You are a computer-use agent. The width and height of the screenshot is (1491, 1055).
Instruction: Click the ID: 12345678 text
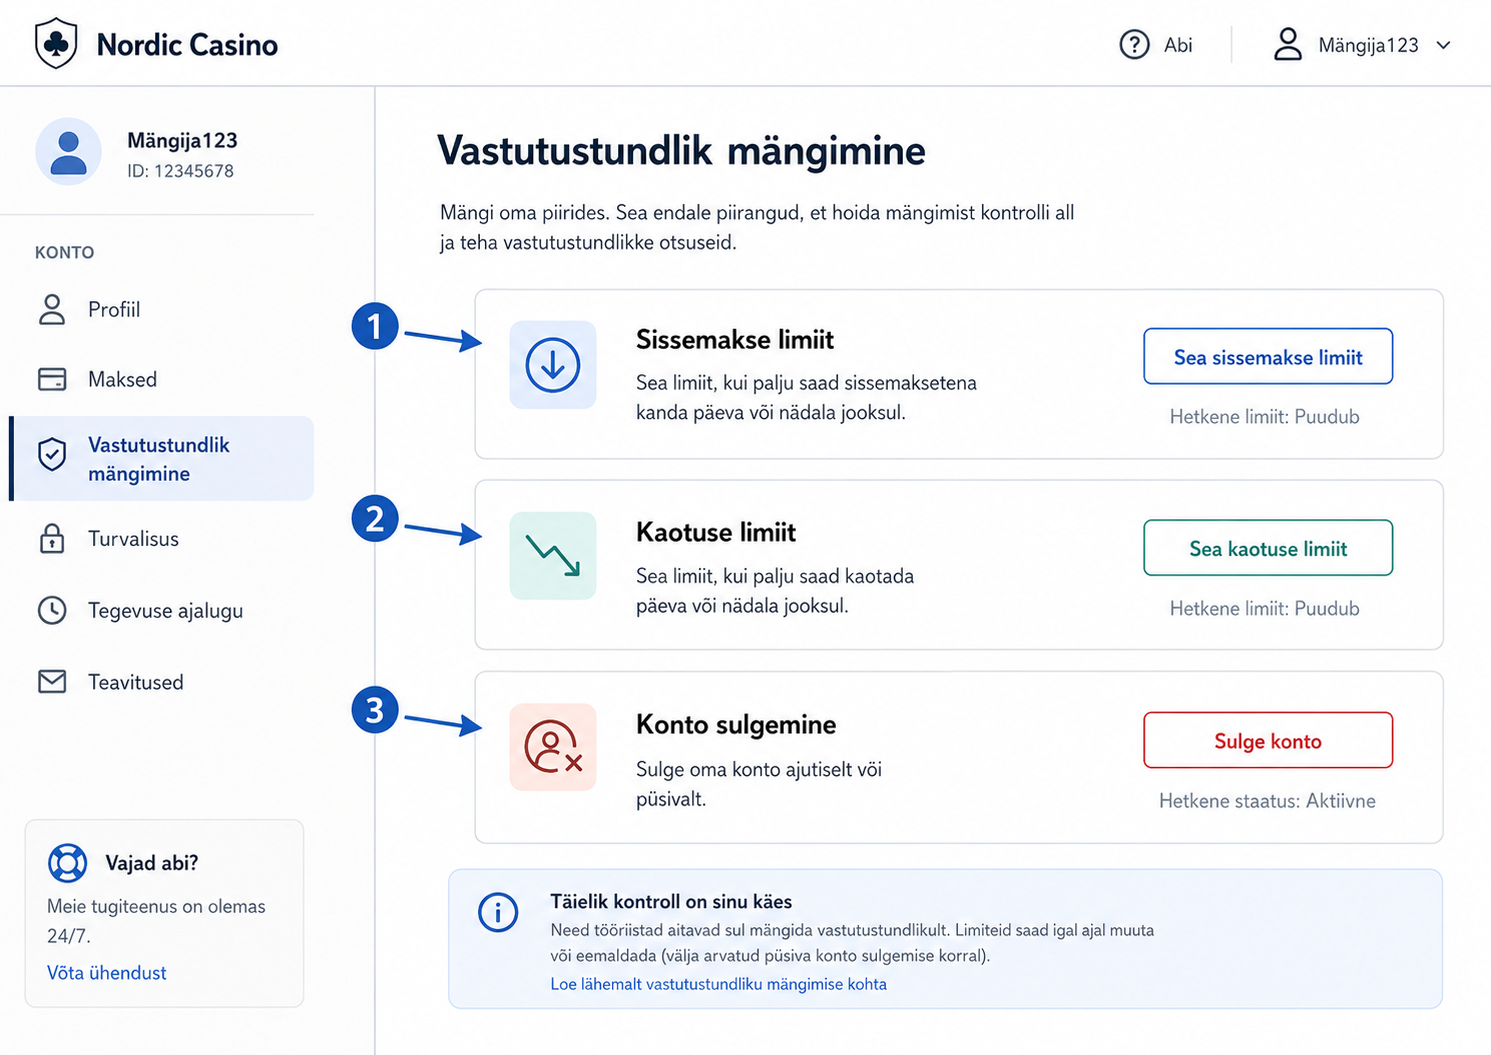[180, 171]
